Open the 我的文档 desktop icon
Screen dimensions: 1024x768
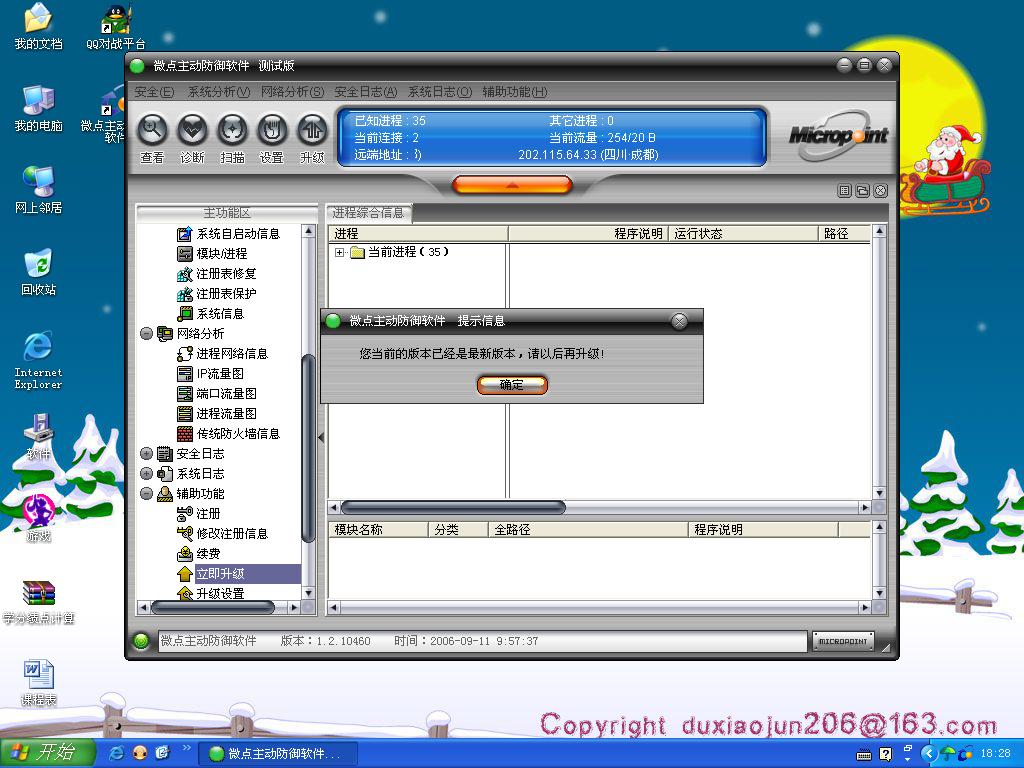point(39,27)
